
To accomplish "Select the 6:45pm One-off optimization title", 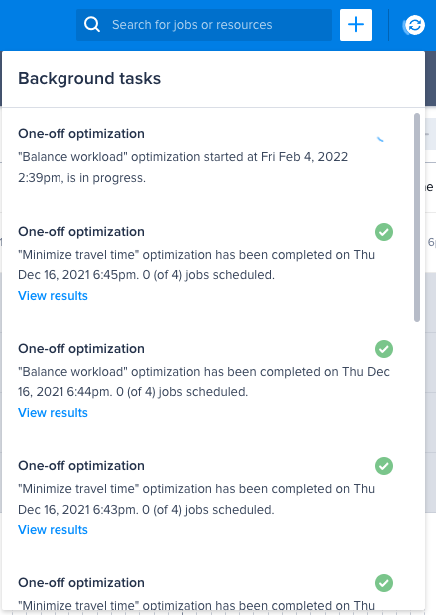I will (81, 232).
